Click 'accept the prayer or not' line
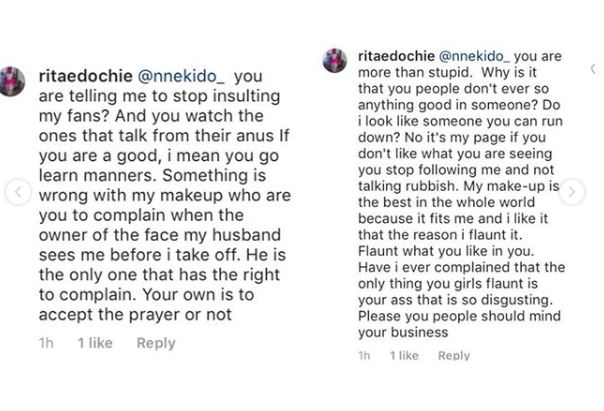 click(x=150, y=316)
